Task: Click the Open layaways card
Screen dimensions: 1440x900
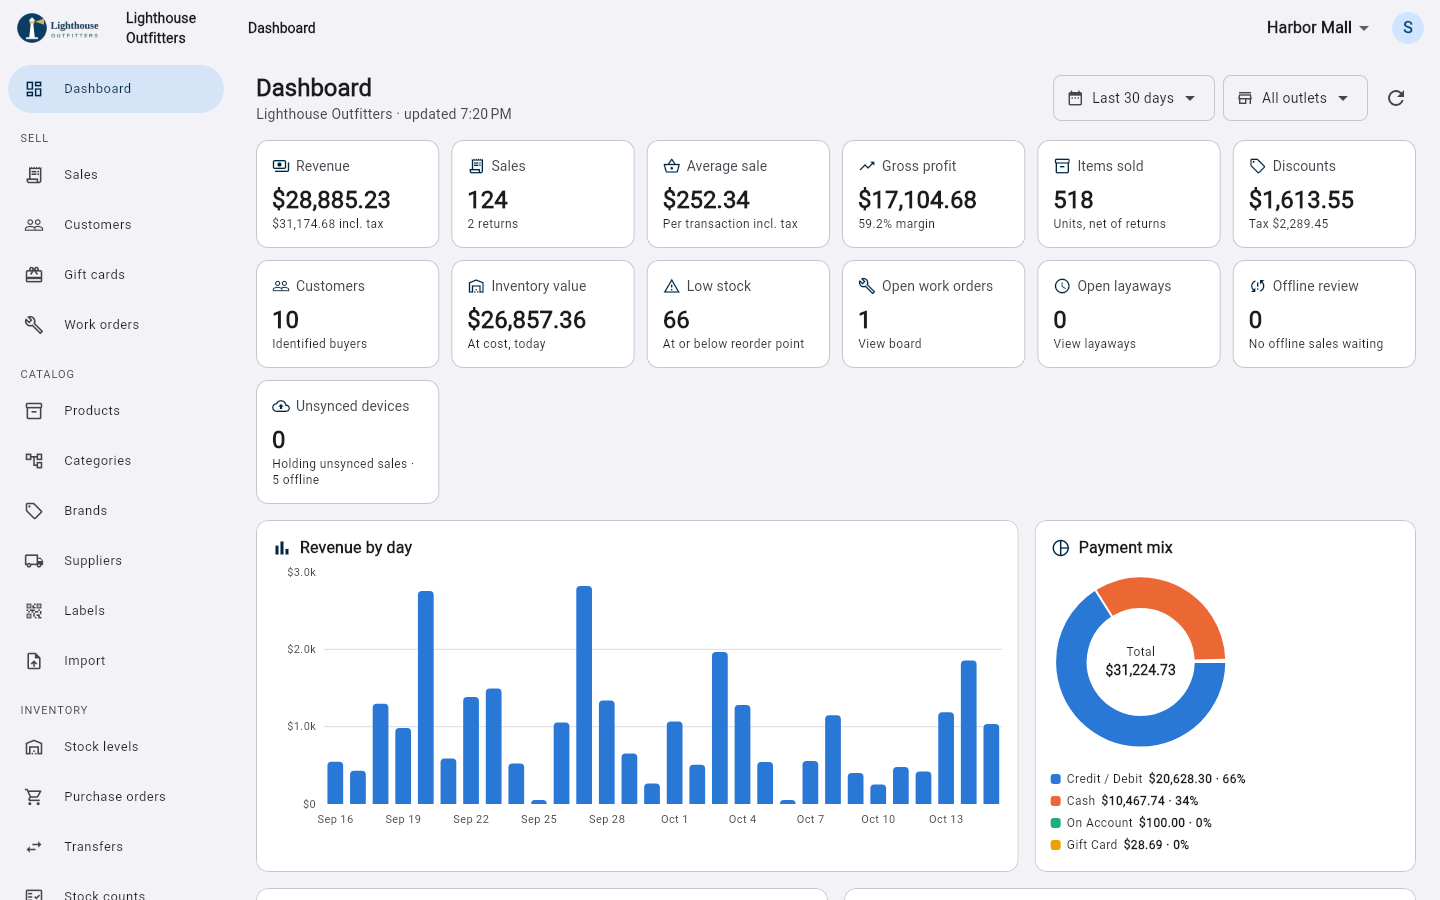Action: pyautogui.click(x=1129, y=314)
